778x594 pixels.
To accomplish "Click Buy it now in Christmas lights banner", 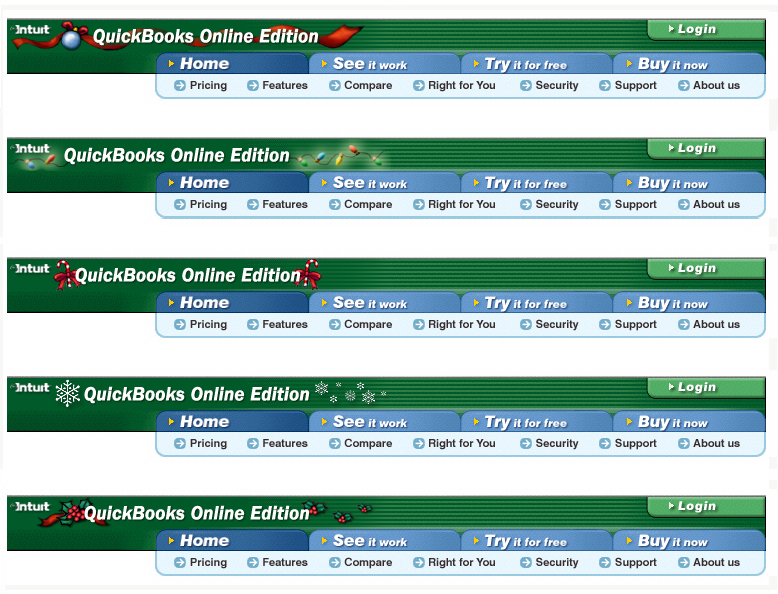I will point(689,183).
